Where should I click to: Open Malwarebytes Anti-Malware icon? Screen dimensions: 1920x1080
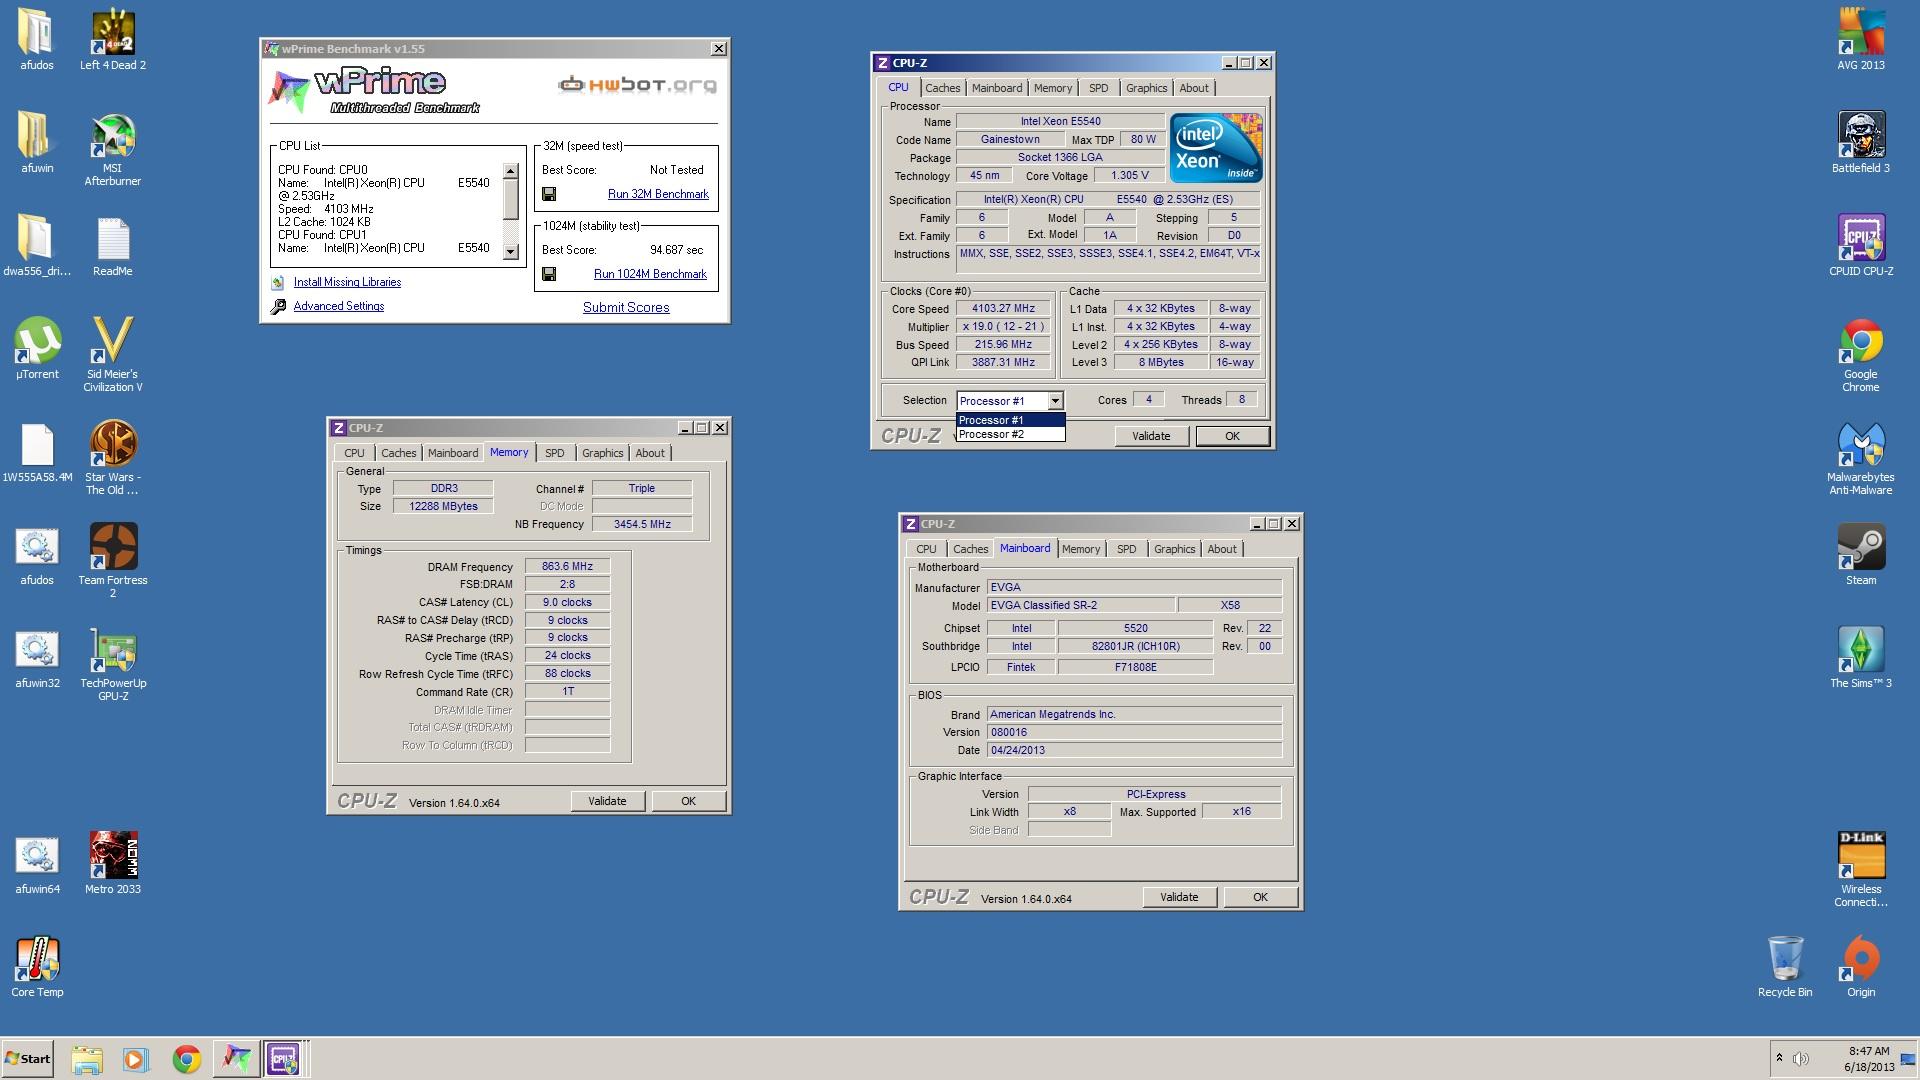[x=1861, y=458]
